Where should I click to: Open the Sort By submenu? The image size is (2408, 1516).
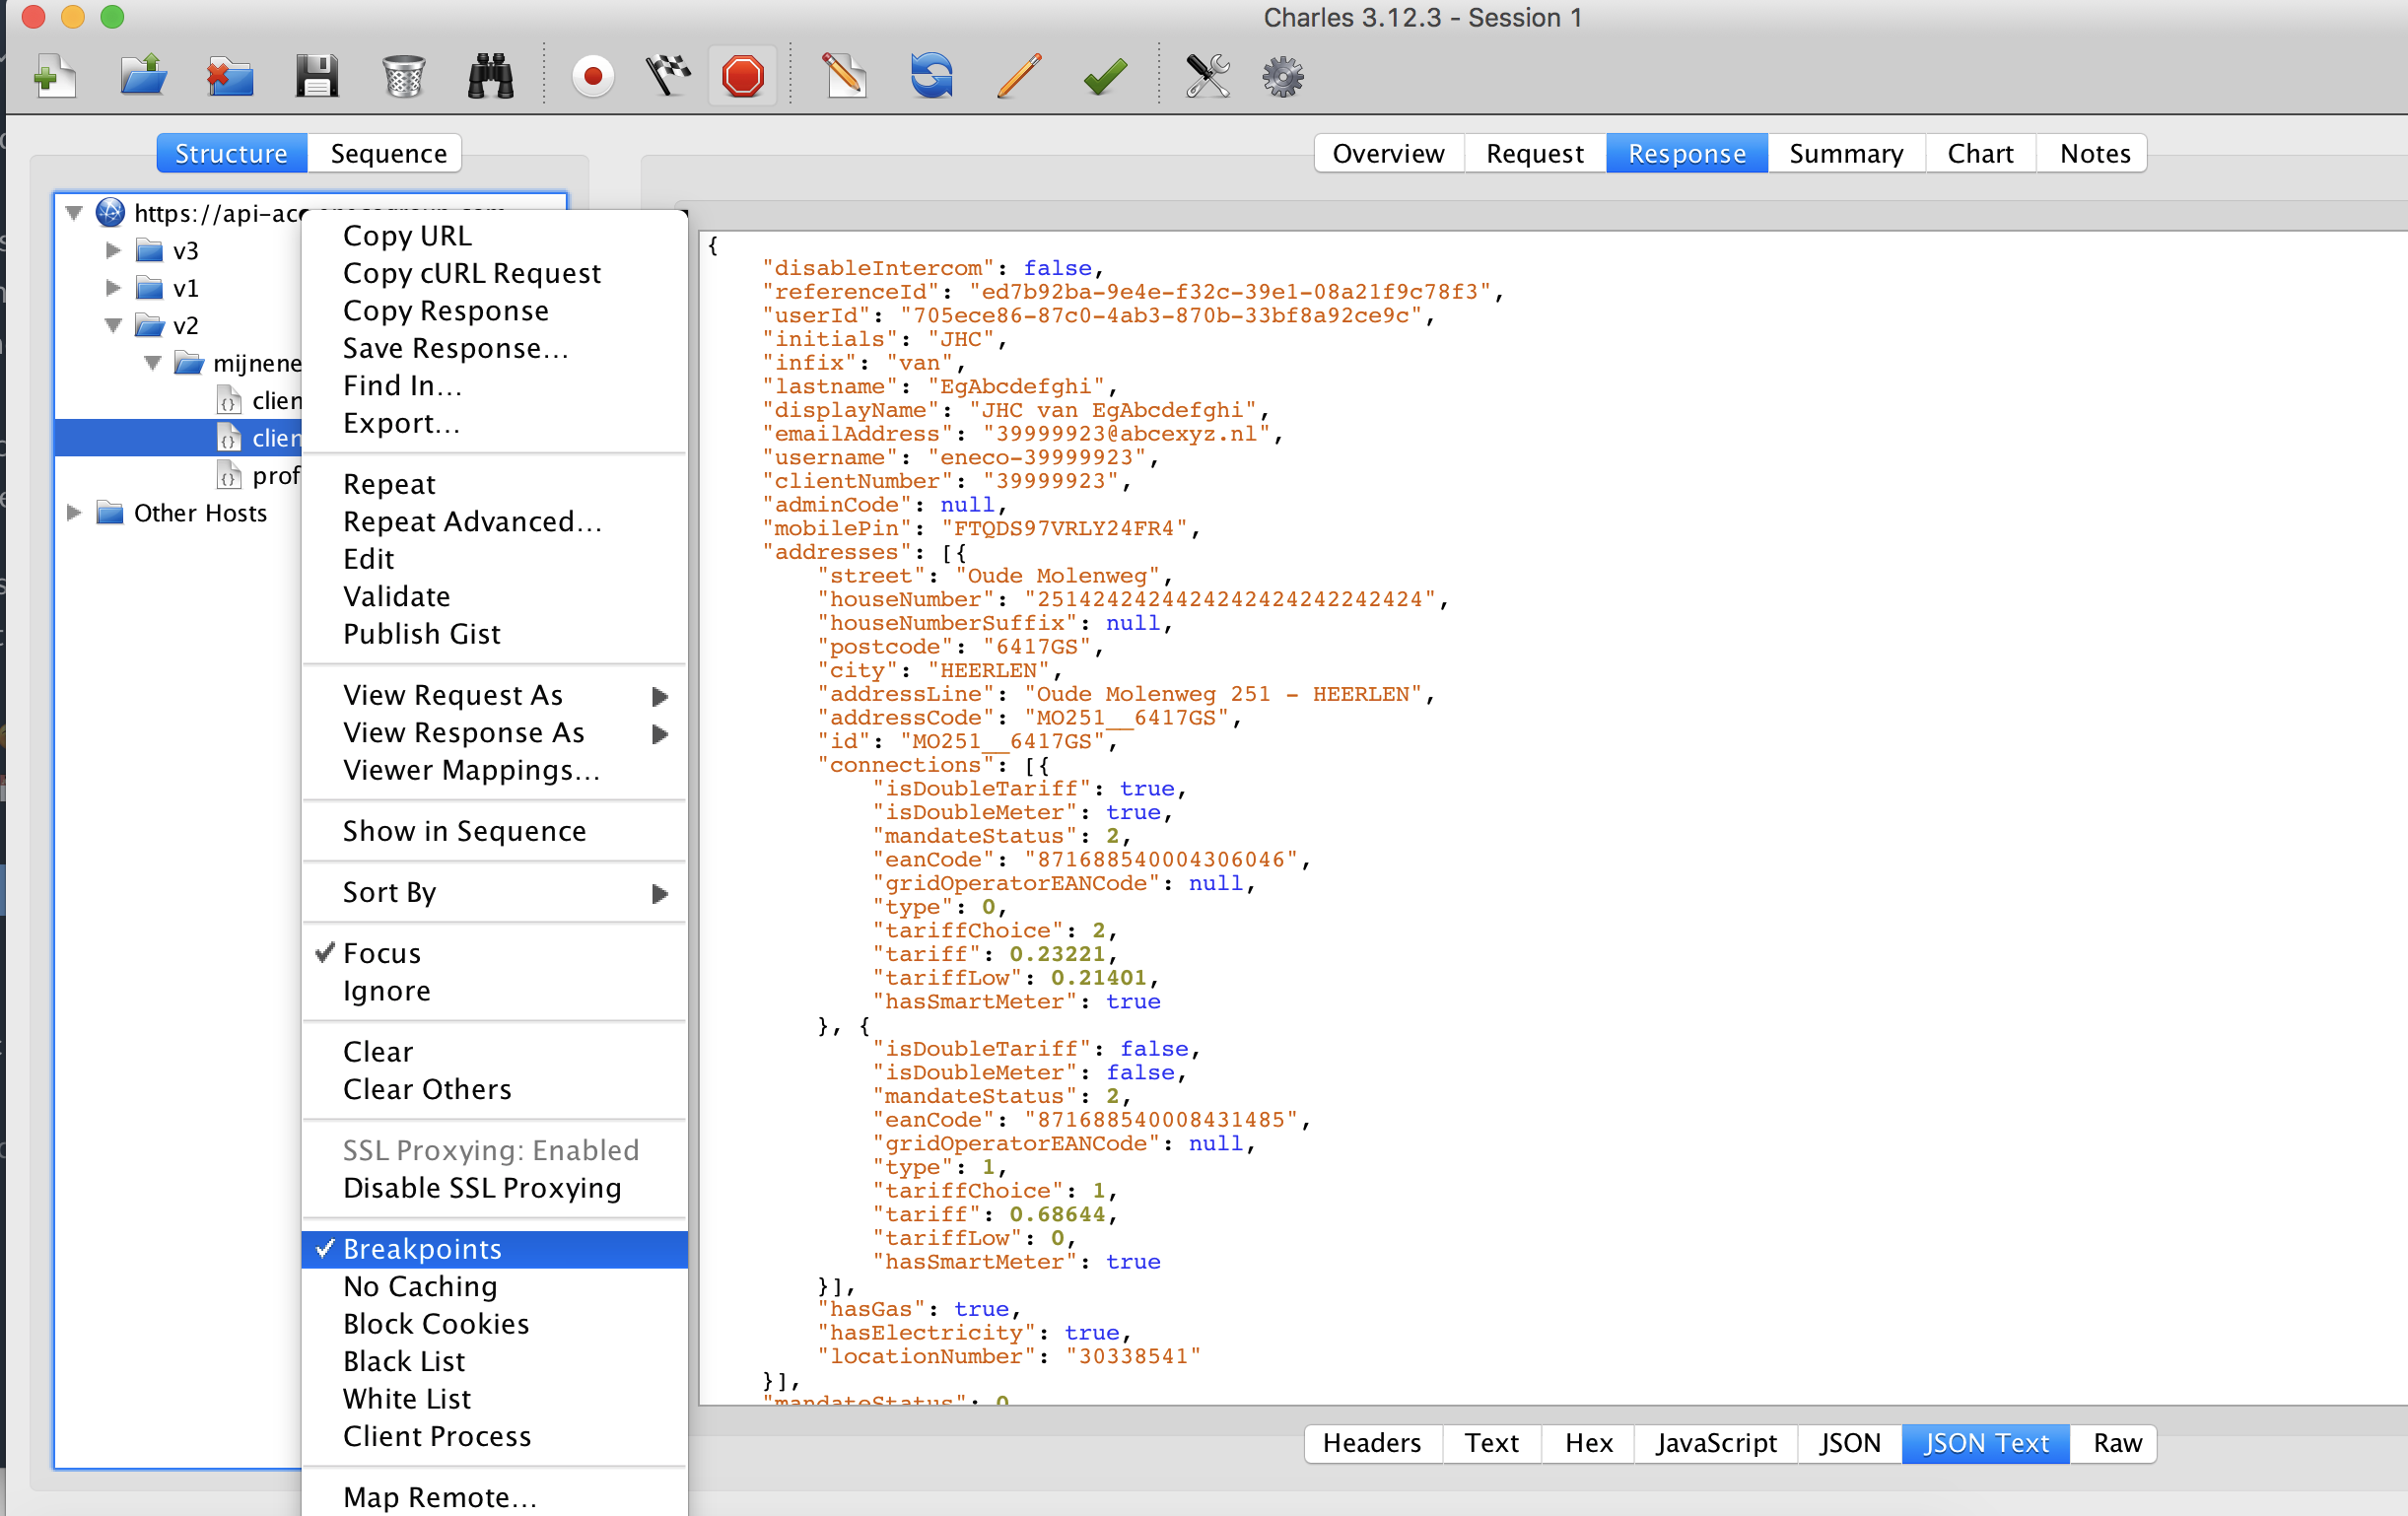[x=389, y=892]
